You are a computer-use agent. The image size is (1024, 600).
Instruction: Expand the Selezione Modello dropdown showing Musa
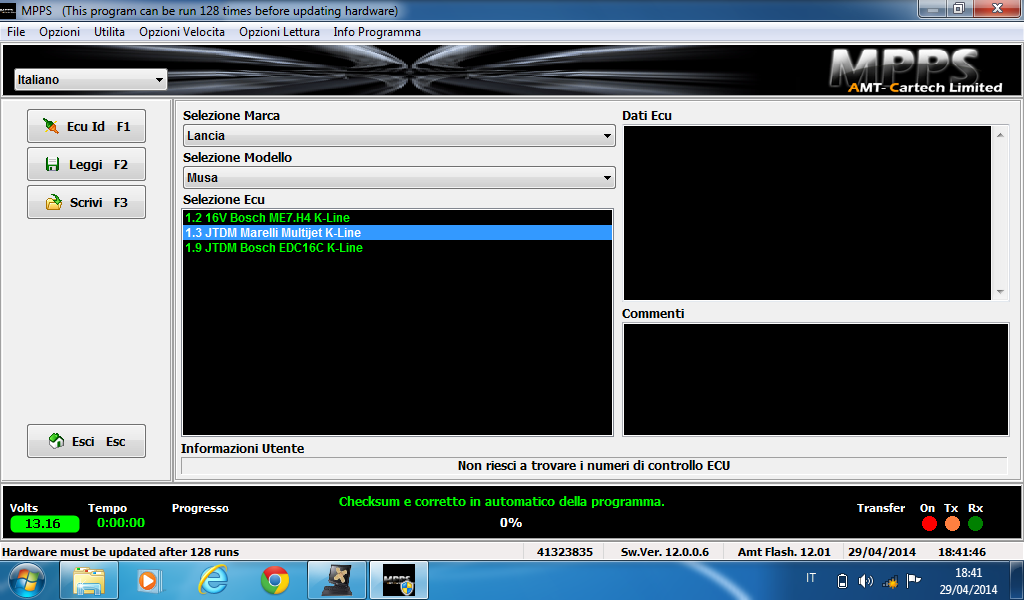(x=399, y=178)
